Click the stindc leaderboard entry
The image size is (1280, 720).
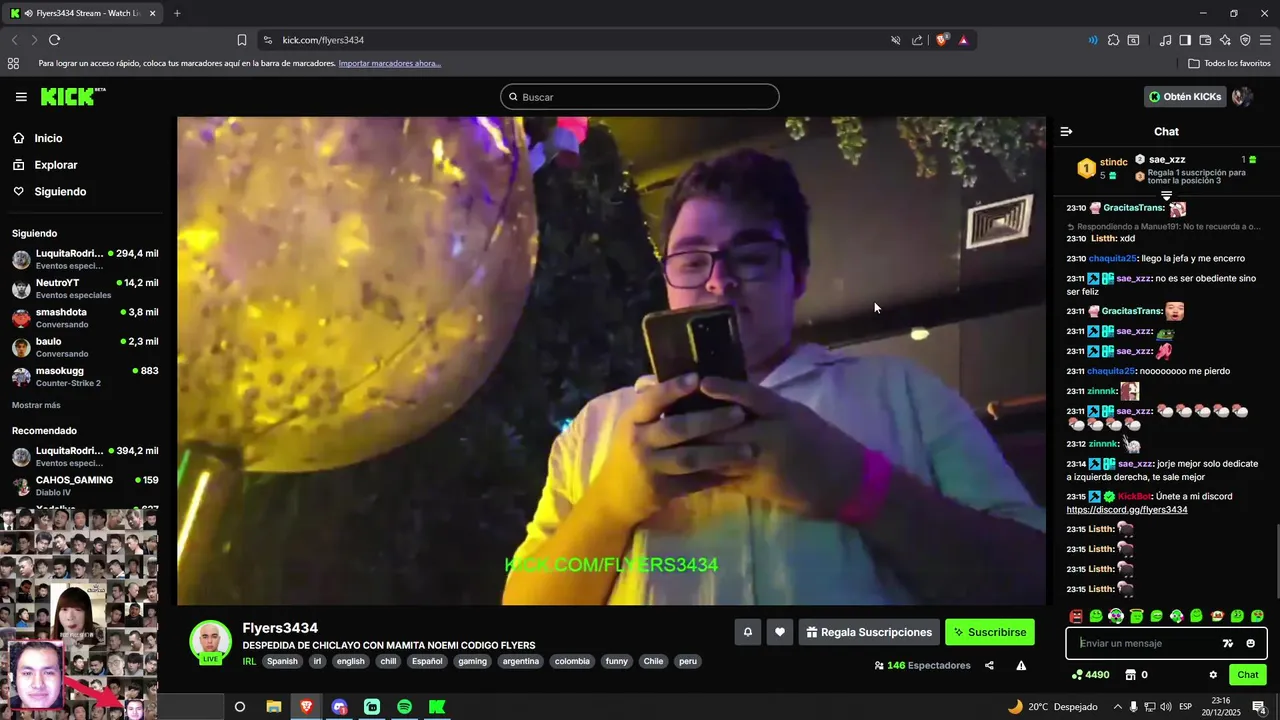(x=1102, y=168)
